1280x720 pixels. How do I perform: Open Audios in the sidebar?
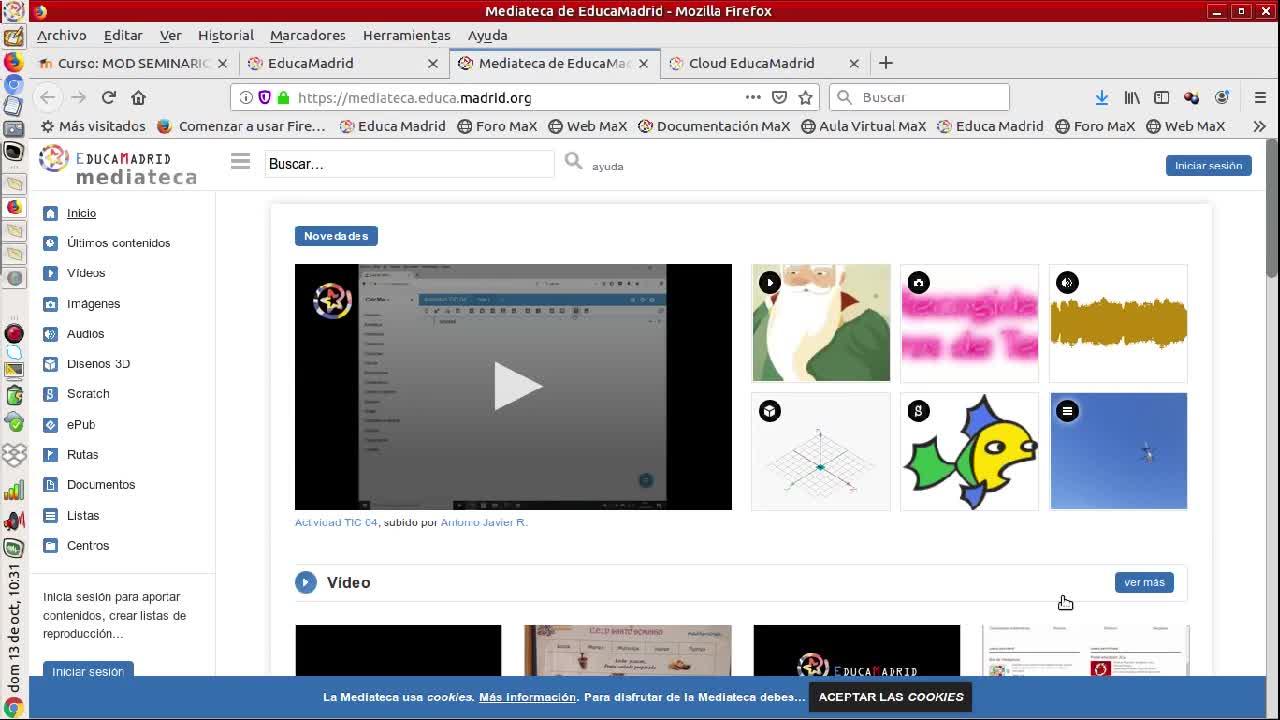[85, 334]
